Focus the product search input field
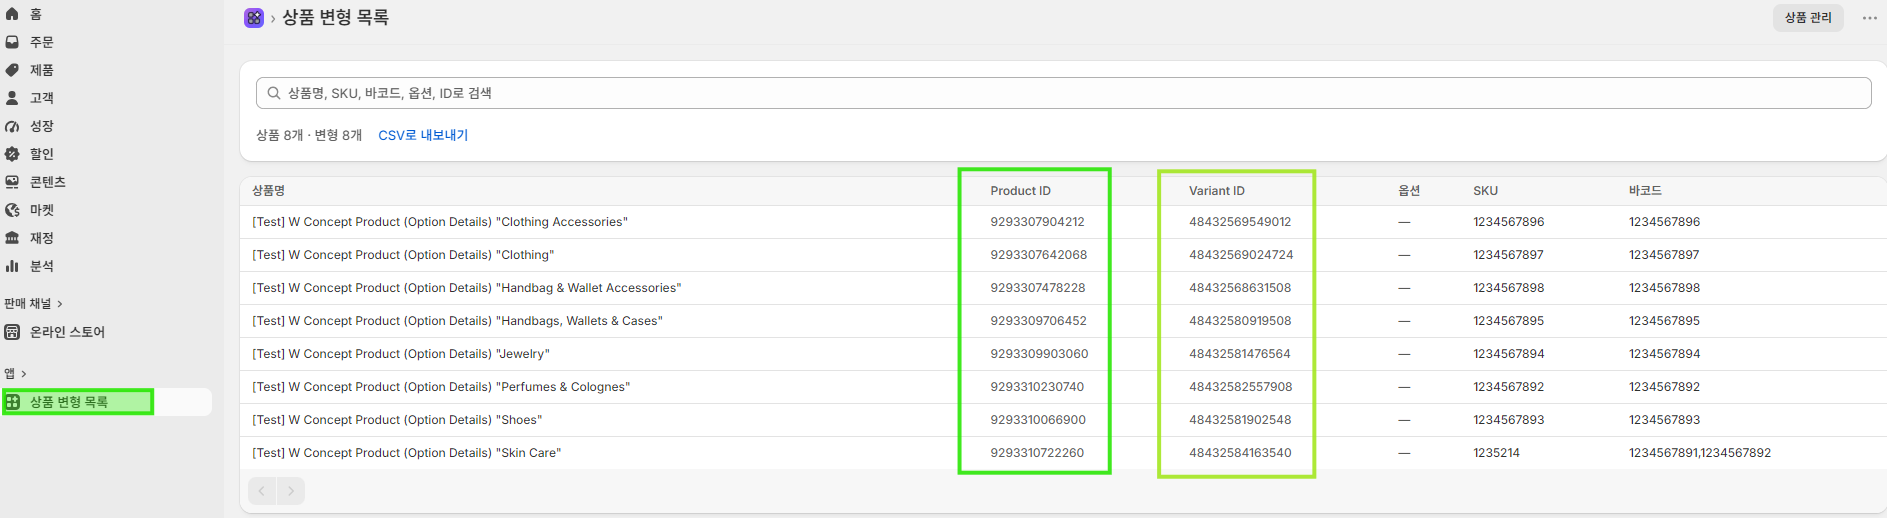The height and width of the screenshot is (518, 1887). coord(1064,93)
